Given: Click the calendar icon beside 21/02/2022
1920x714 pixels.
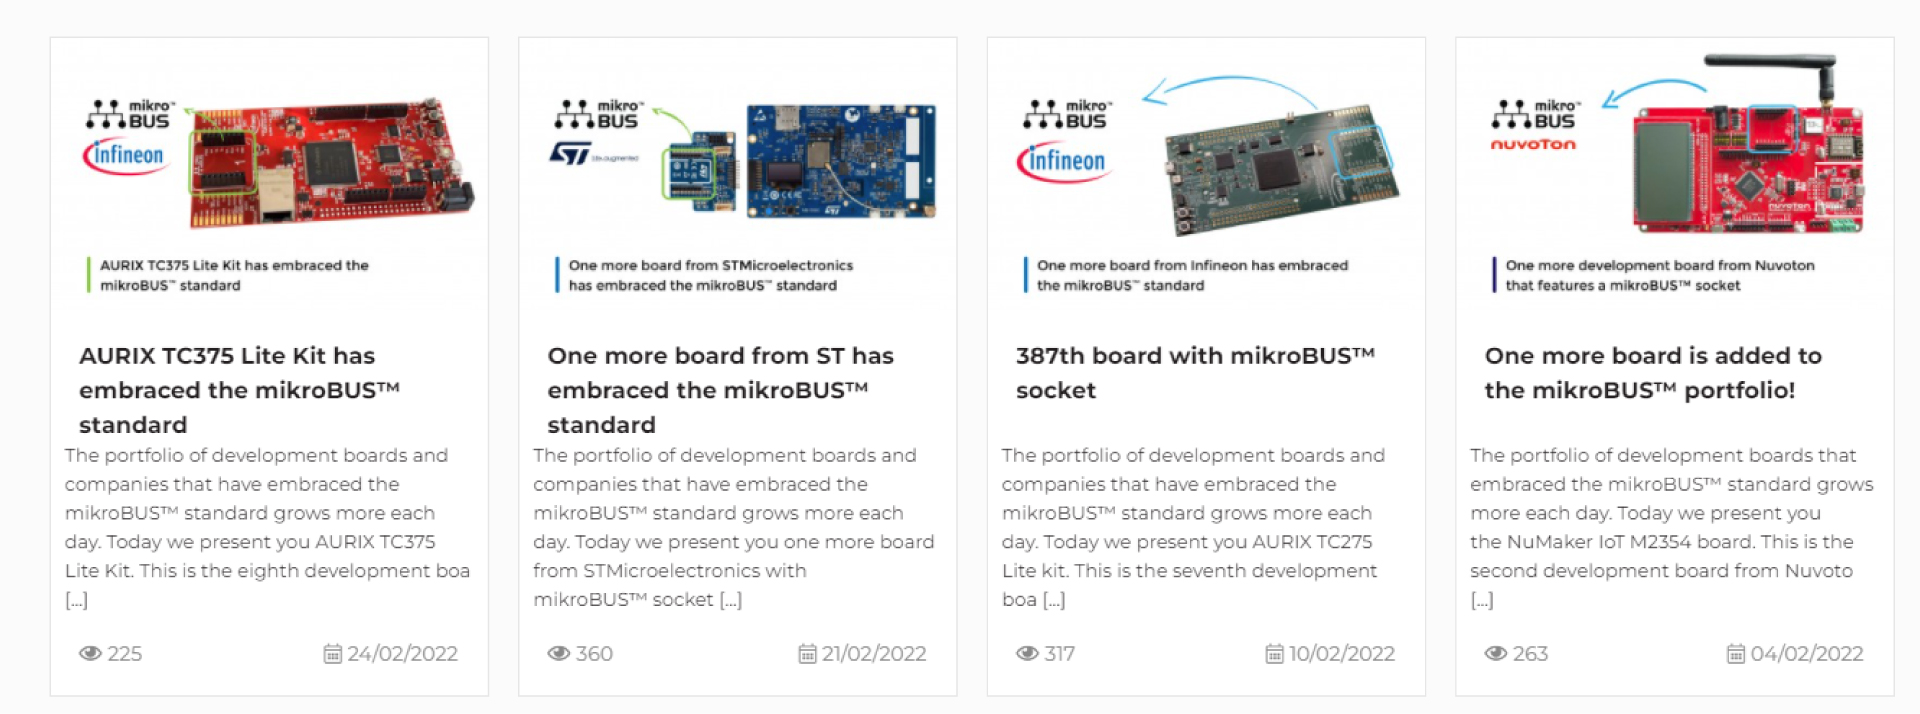Looking at the screenshot, I should tap(808, 654).
